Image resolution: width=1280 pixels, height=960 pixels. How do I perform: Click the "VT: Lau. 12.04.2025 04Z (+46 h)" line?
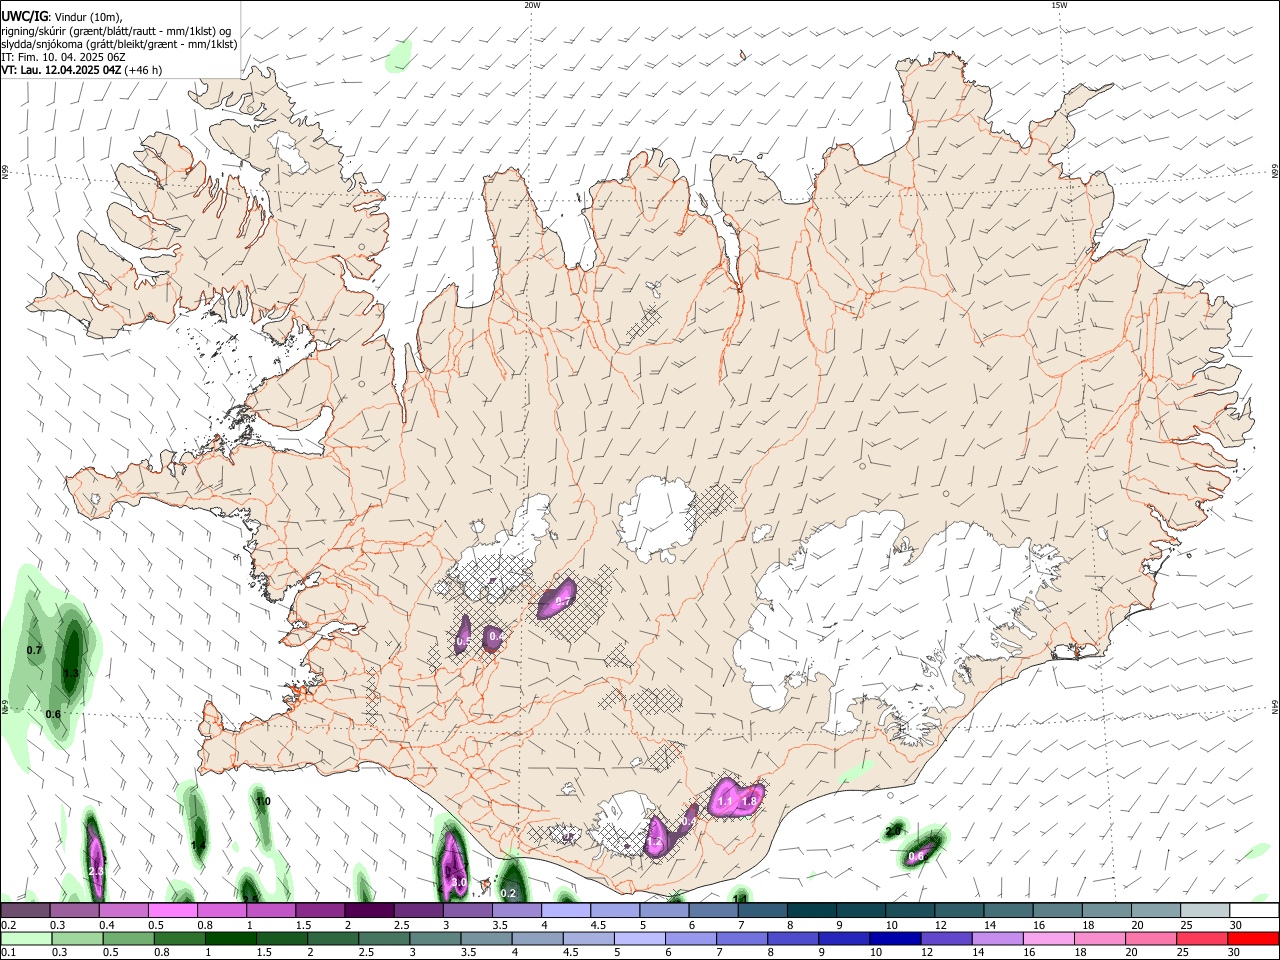(x=82, y=70)
